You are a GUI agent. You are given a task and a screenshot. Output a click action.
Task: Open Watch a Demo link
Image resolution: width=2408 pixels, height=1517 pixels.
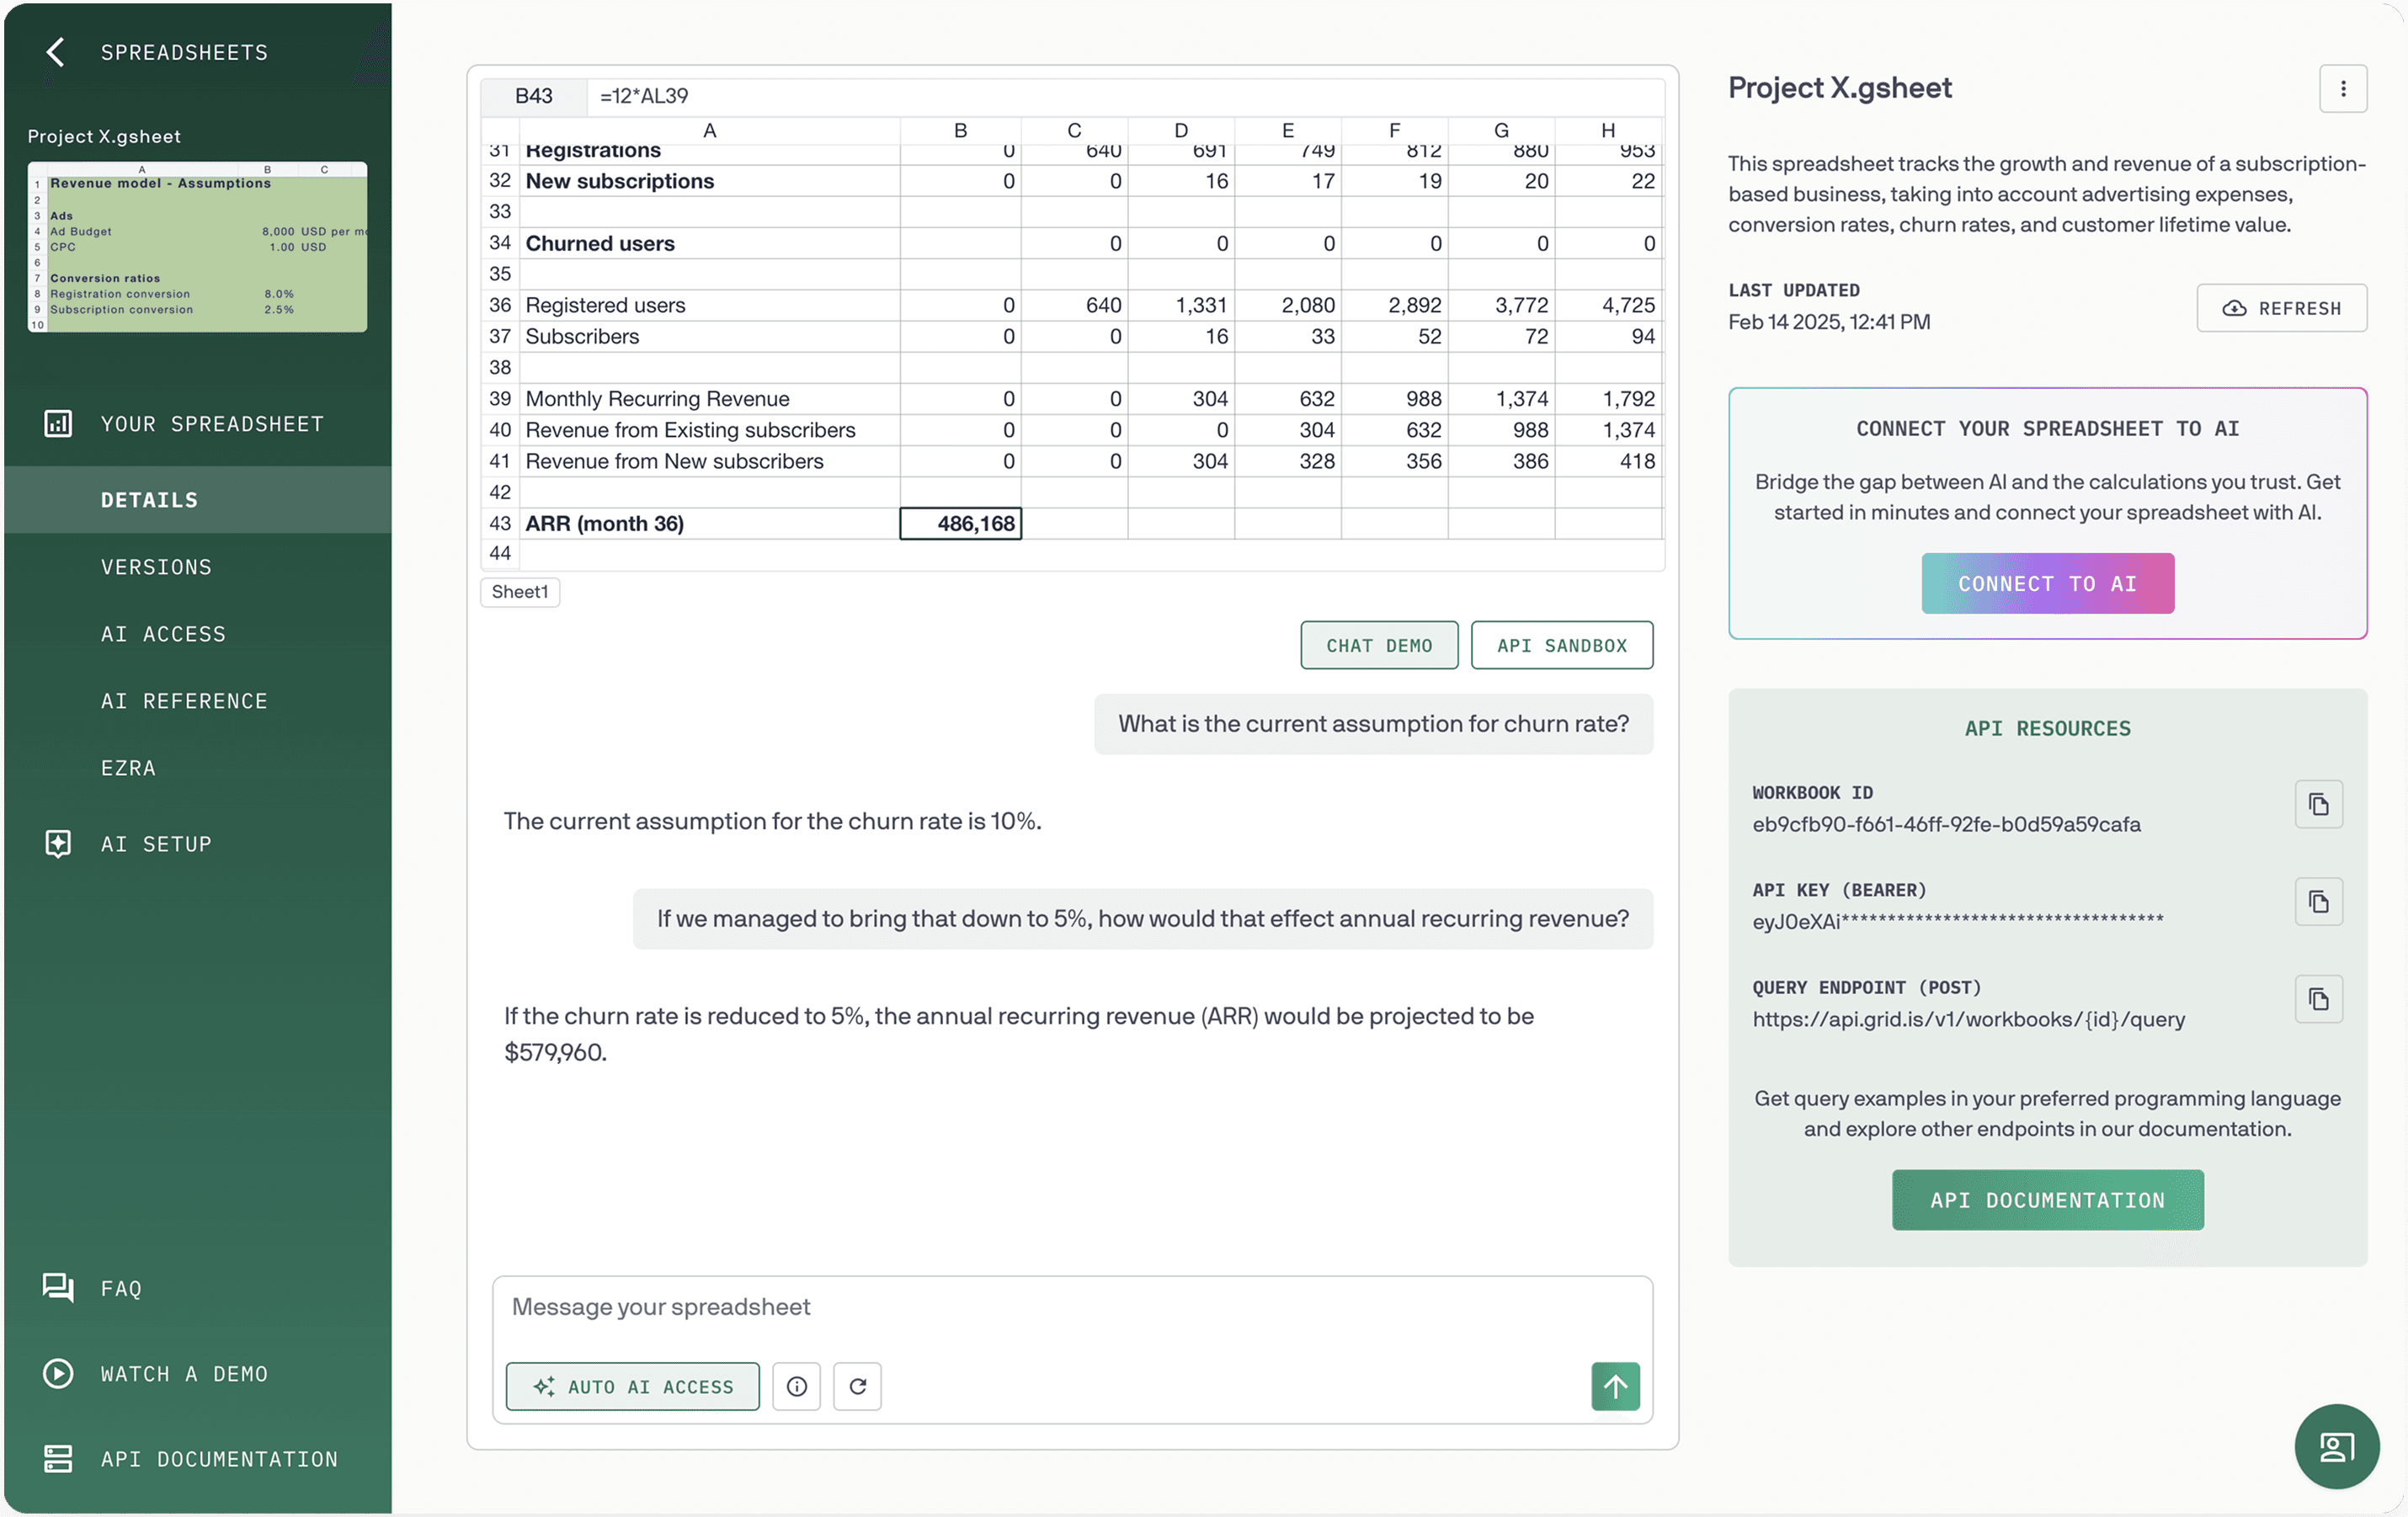point(184,1373)
